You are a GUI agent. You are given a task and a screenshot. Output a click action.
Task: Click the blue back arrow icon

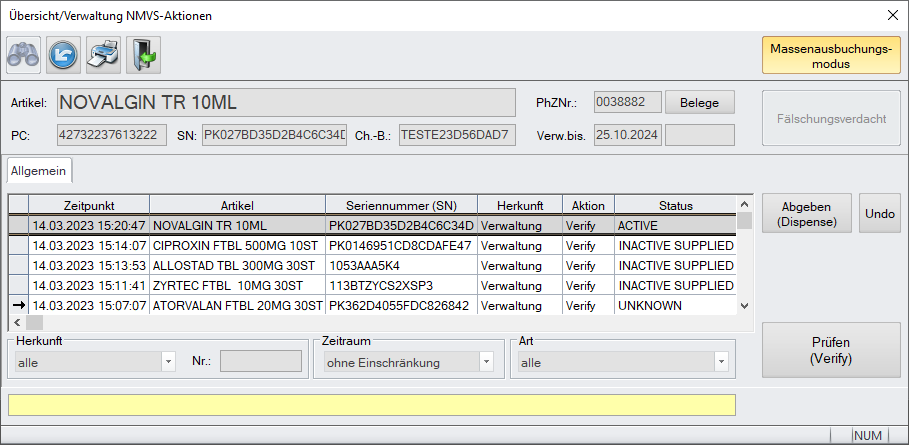pyautogui.click(x=63, y=54)
